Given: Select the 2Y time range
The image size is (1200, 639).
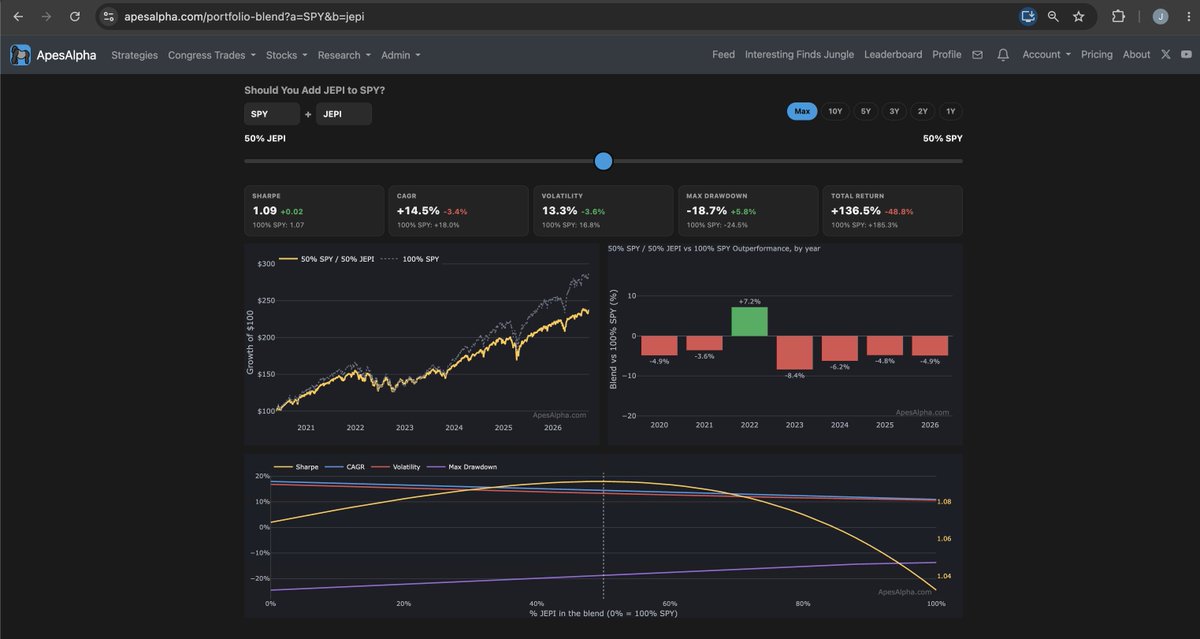Looking at the screenshot, I should (922, 112).
